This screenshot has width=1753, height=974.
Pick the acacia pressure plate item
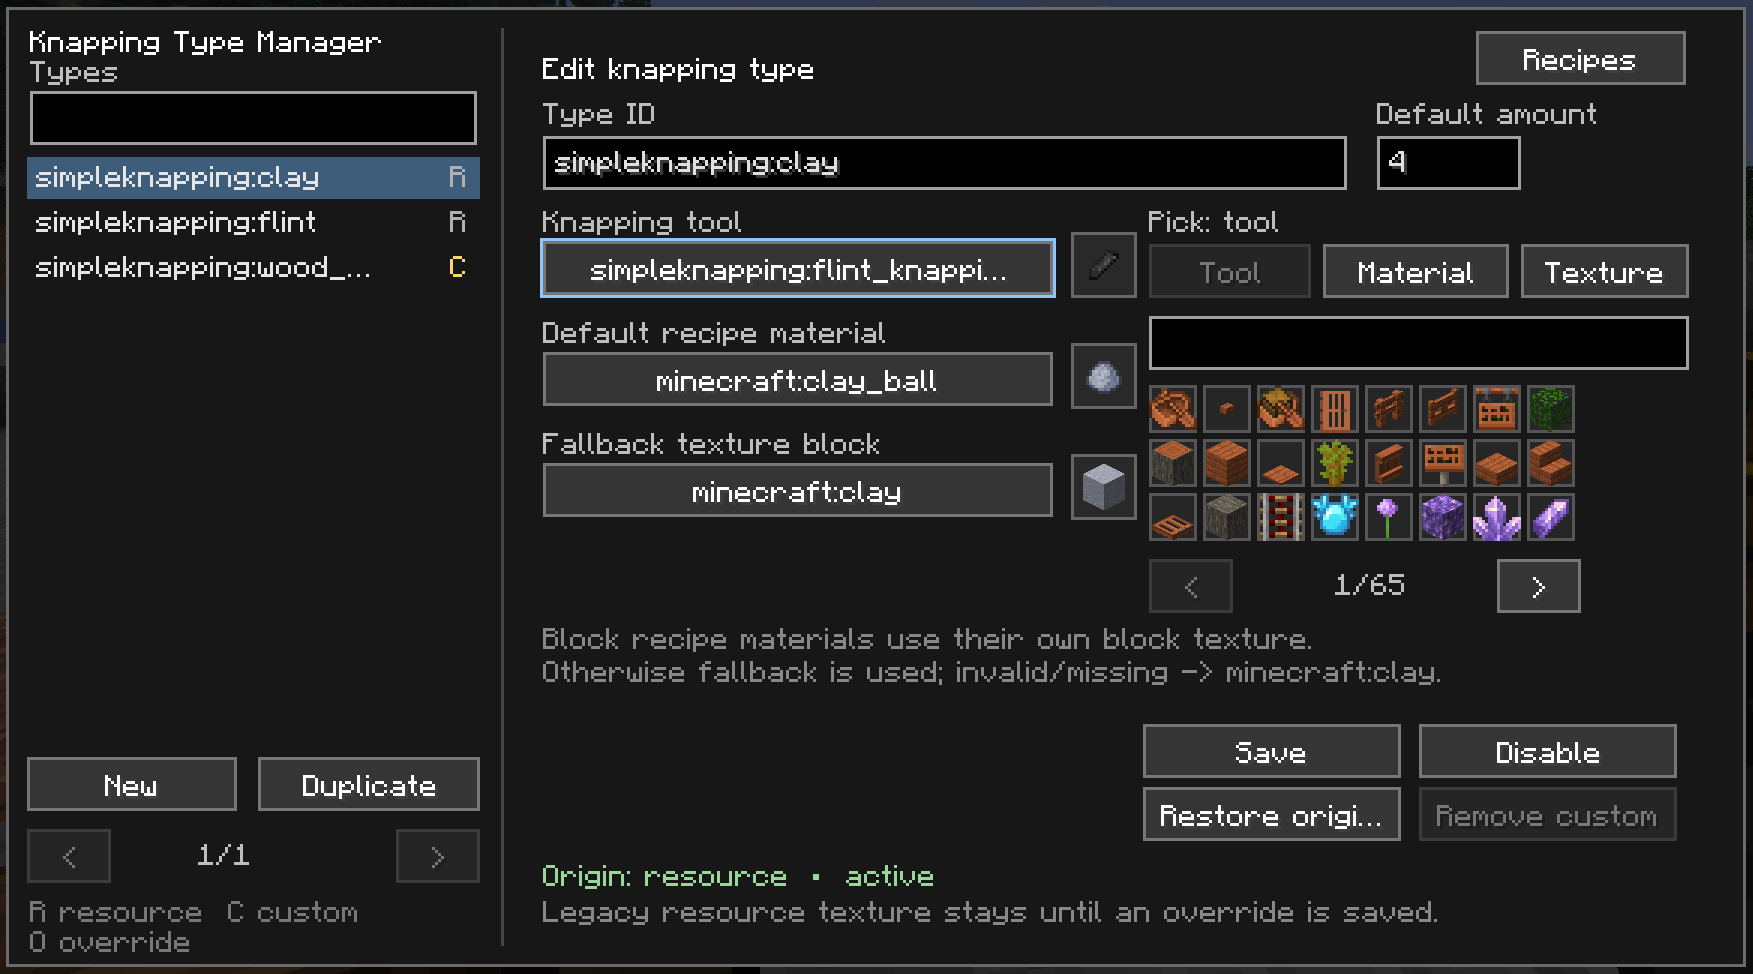click(1281, 463)
